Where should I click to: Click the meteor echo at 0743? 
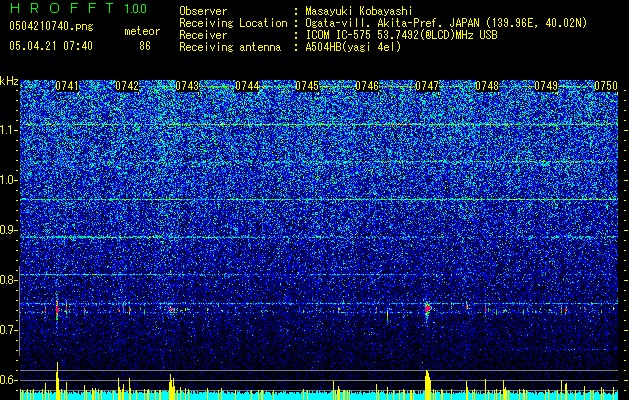click(172, 309)
